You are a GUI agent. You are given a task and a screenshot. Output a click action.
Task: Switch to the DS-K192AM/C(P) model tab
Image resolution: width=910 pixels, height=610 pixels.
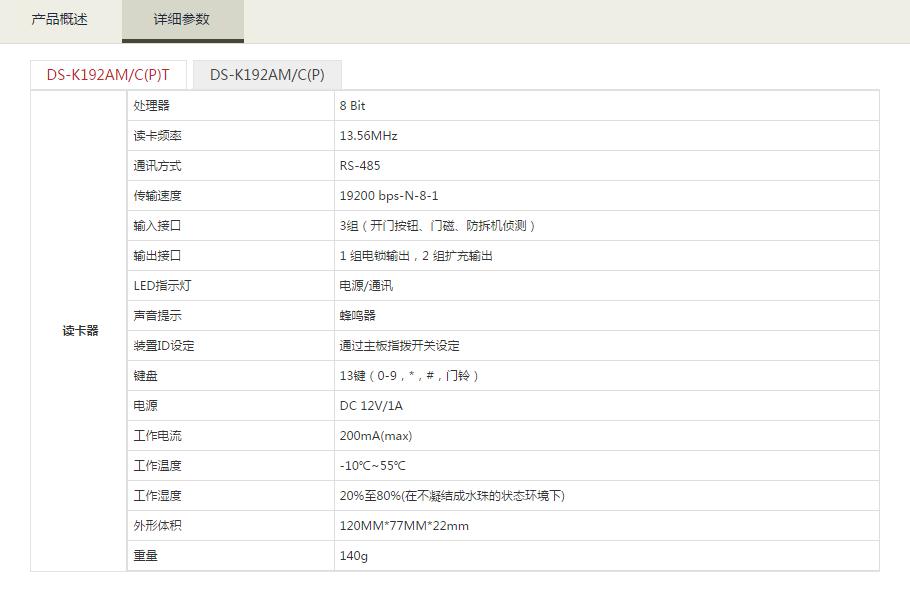(267, 75)
